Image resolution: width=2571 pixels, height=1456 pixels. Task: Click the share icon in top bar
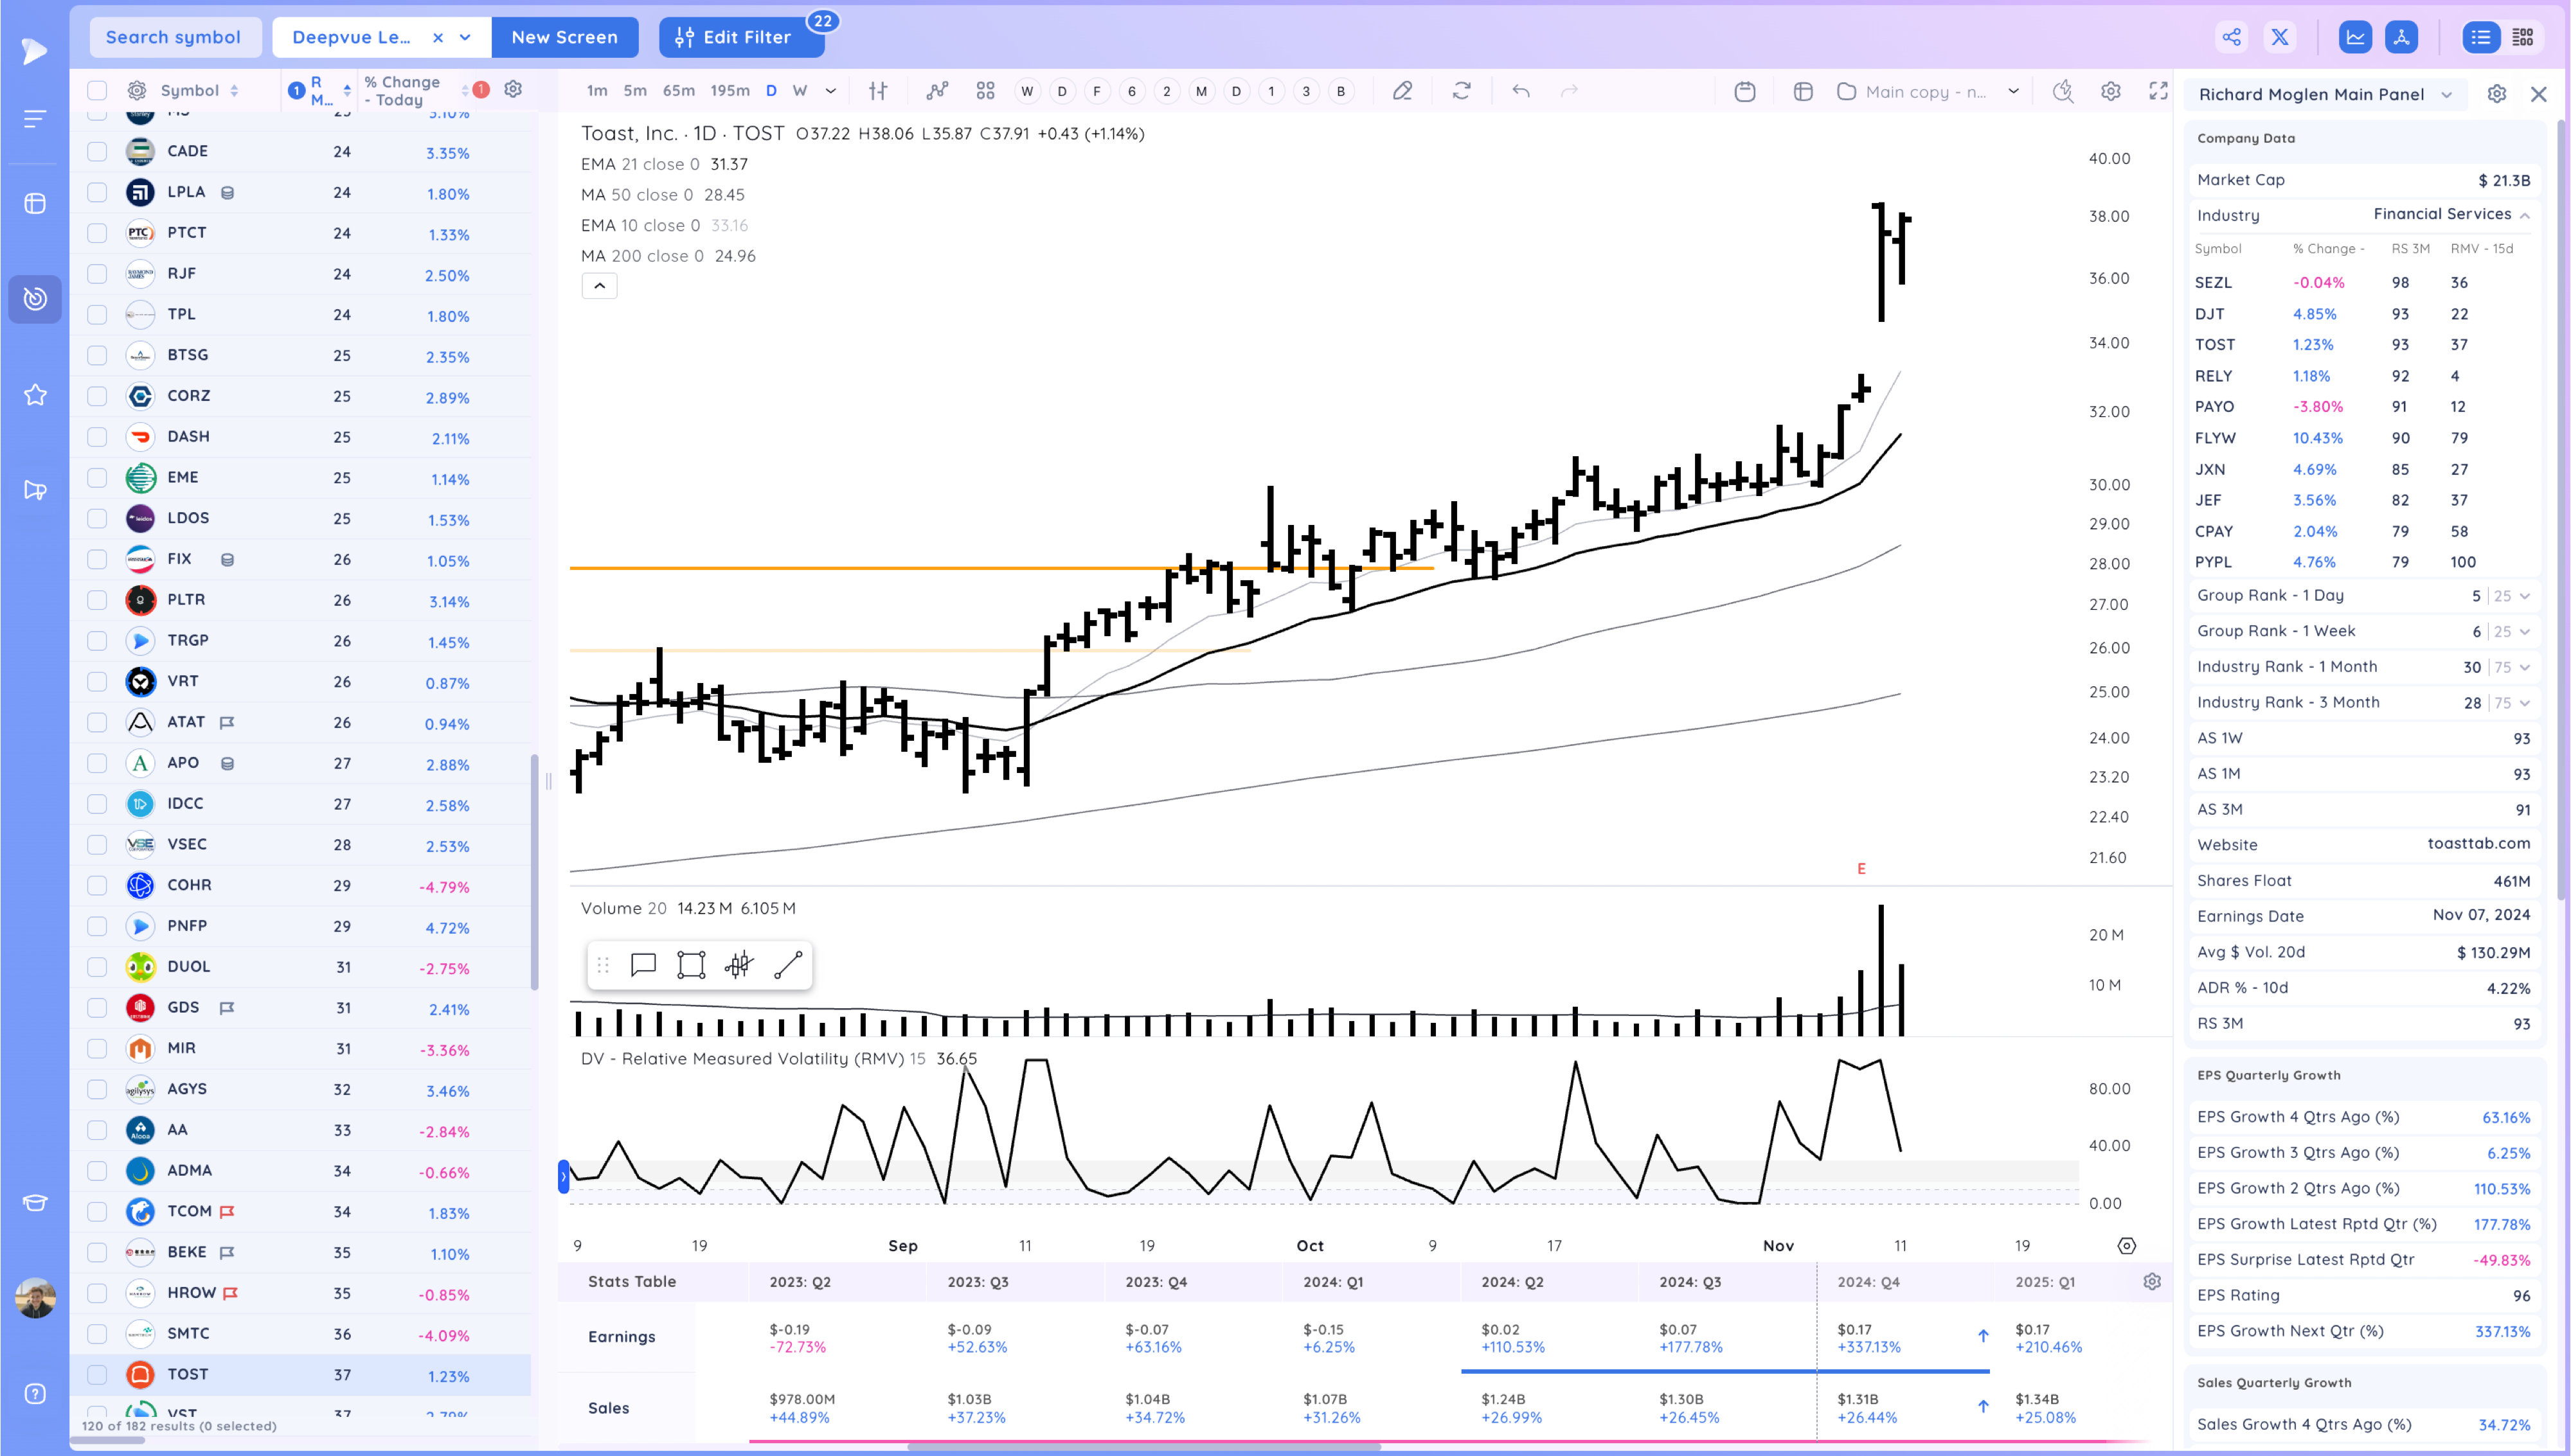[x=2231, y=37]
